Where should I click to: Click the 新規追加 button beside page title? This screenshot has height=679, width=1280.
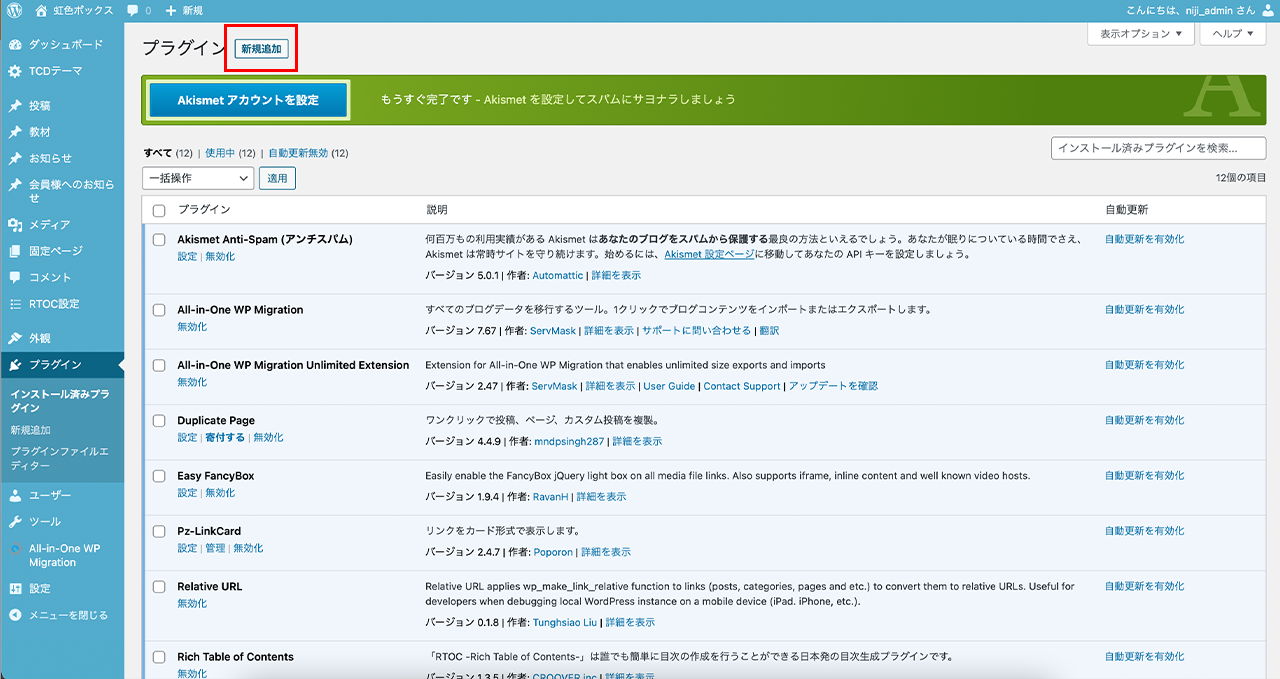click(262, 49)
